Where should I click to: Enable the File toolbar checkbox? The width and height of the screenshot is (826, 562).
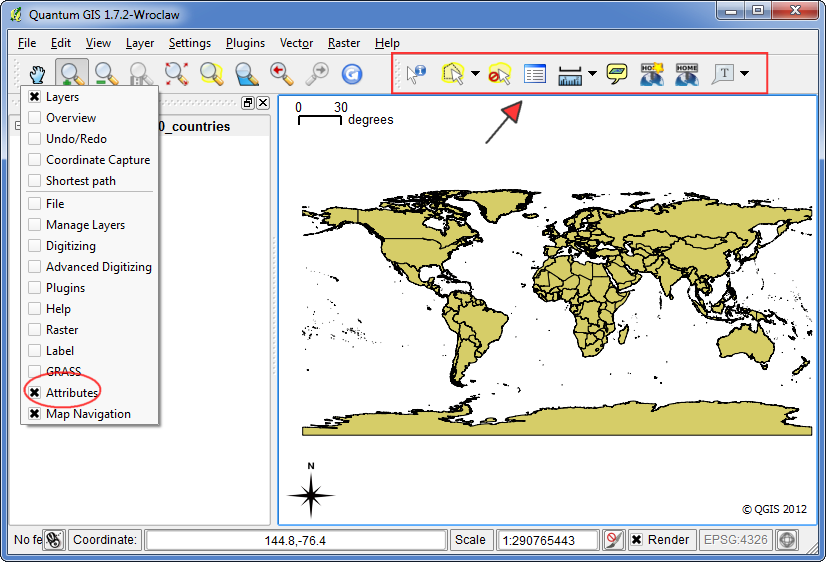click(34, 204)
